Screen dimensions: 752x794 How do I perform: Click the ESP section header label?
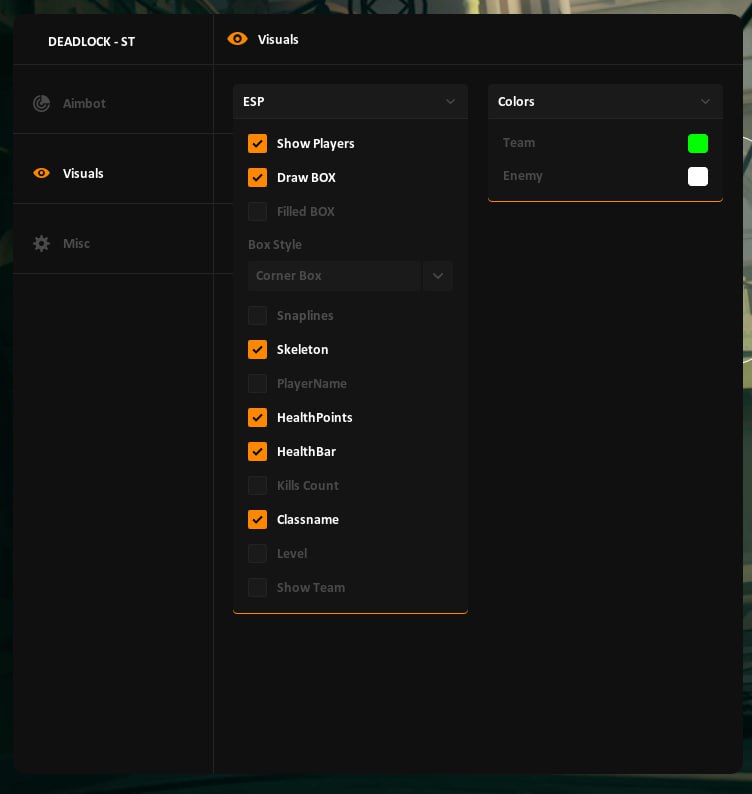coord(254,101)
